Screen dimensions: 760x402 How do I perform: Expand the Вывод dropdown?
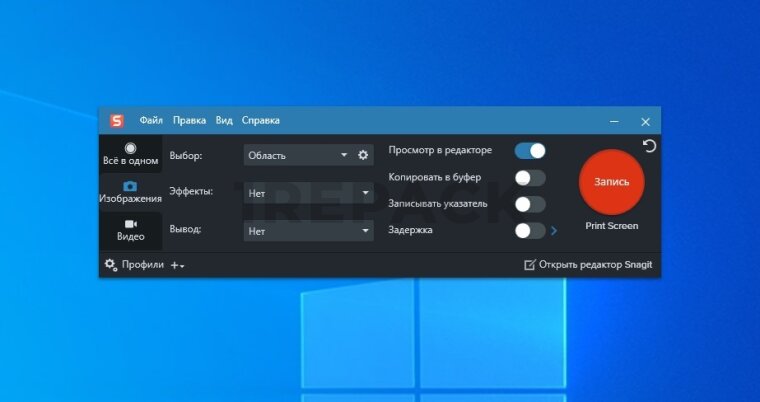pos(308,231)
